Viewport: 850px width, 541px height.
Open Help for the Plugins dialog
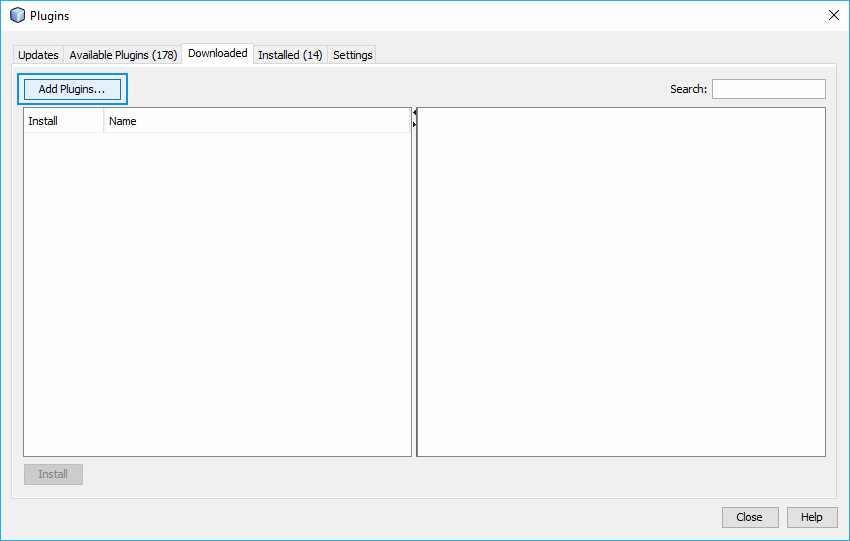click(811, 517)
